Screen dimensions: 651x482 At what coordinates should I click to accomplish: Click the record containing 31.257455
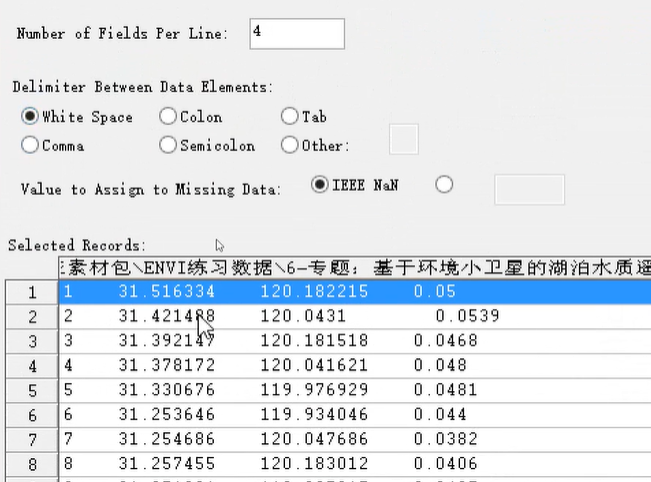(x=355, y=463)
